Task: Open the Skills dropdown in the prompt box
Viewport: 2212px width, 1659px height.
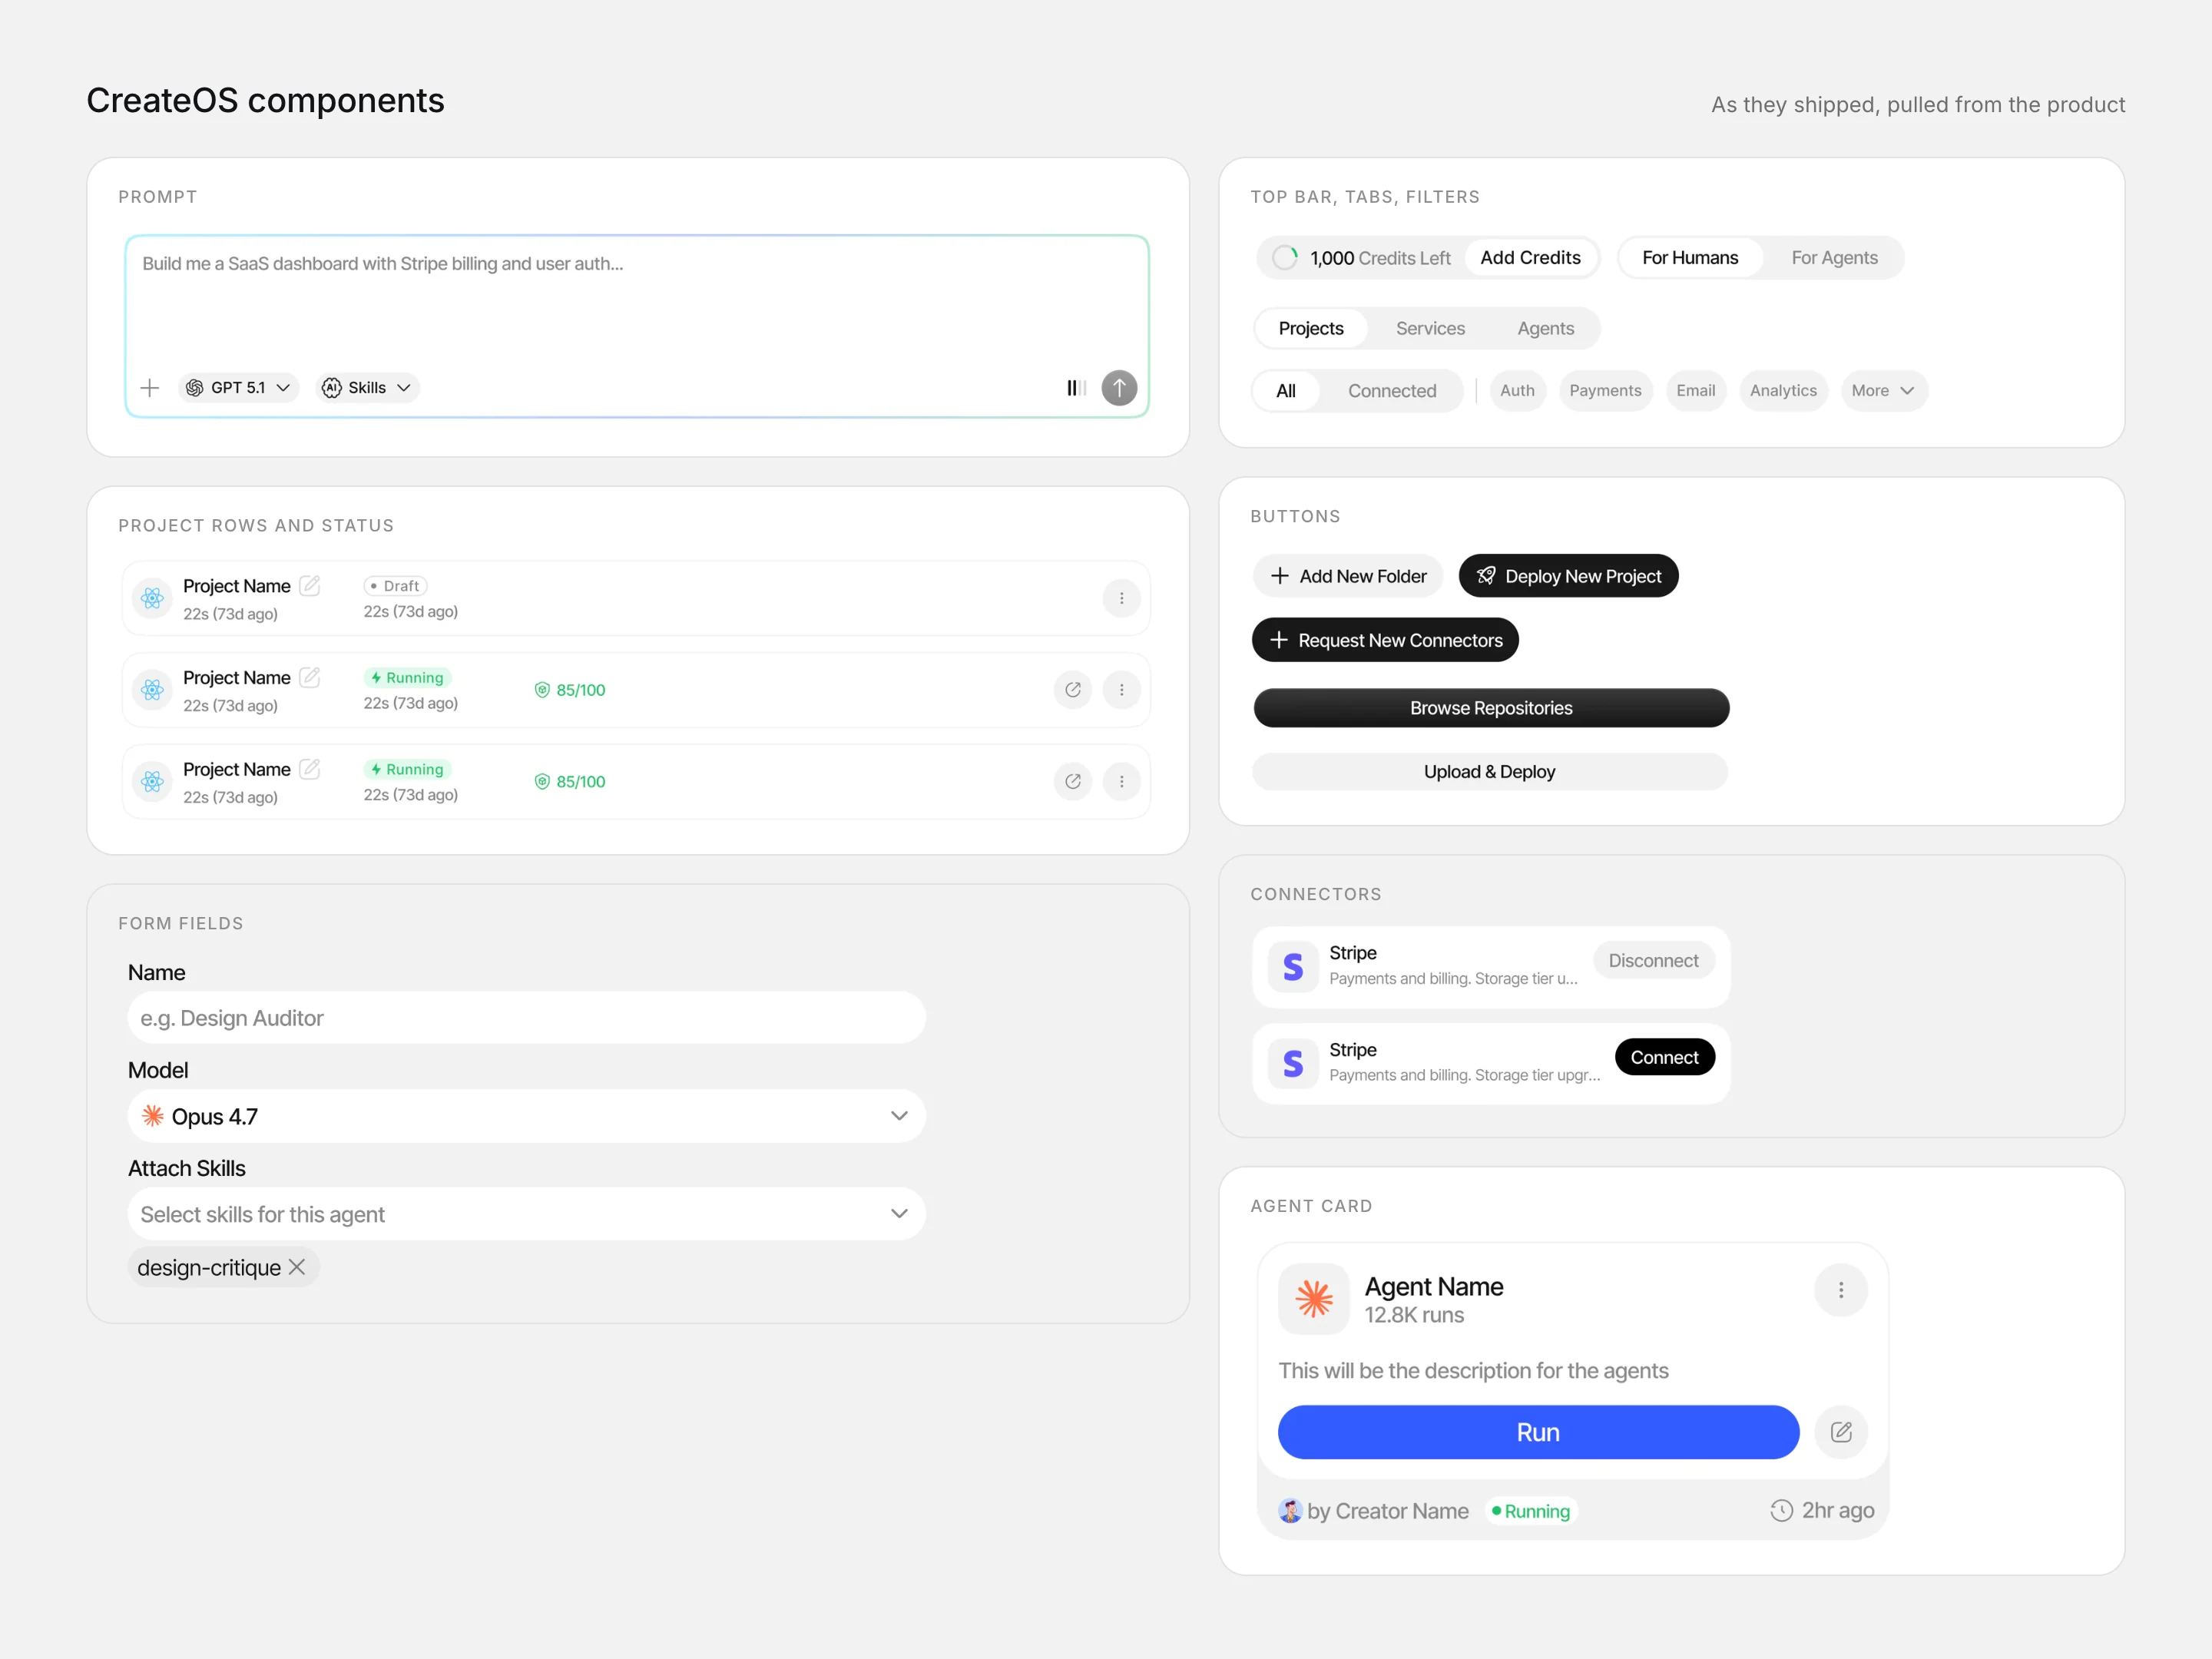Action: 367,388
